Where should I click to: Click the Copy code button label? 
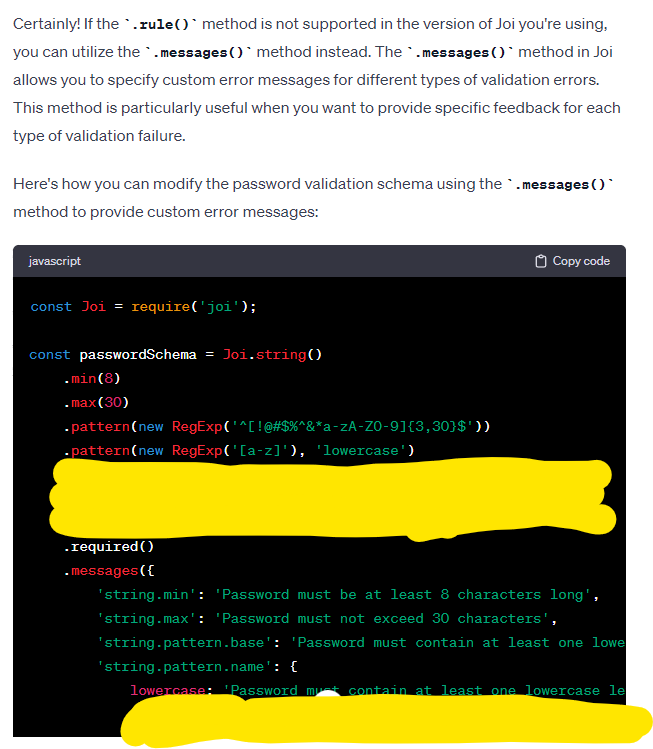(581, 261)
